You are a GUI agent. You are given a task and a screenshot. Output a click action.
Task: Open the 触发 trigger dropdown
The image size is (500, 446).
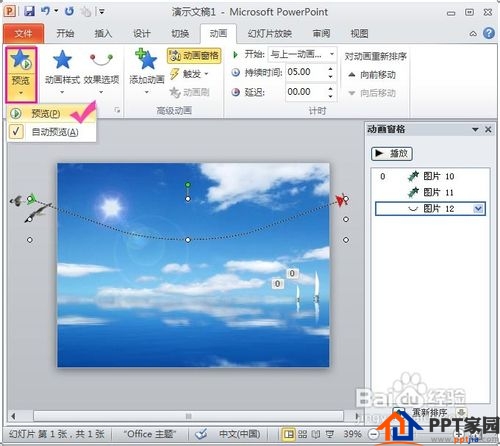point(189,74)
